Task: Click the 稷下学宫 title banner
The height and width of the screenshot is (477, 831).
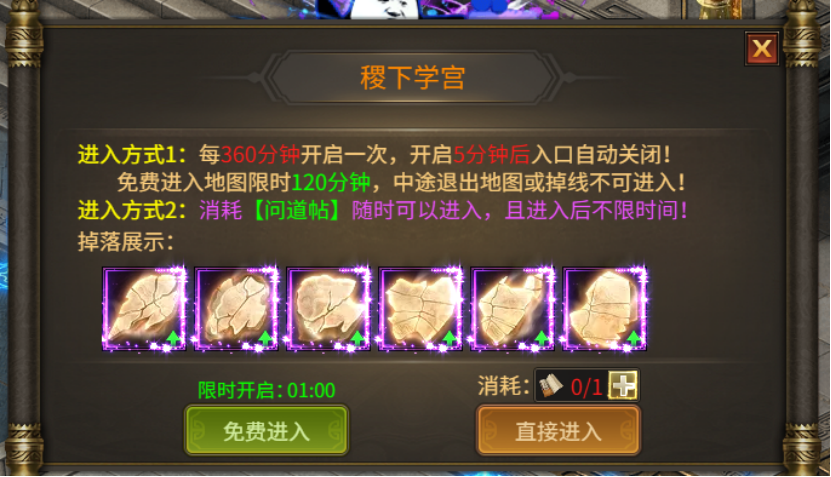Action: tap(413, 78)
